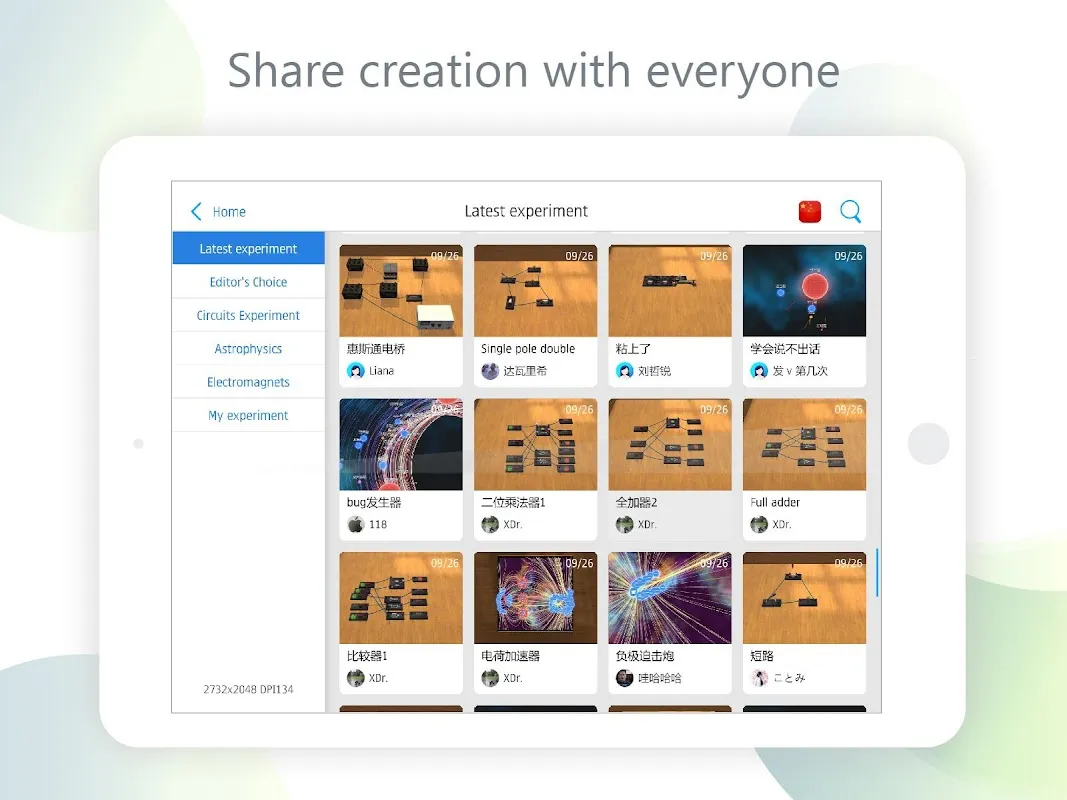Select the Electromagnets category

click(x=248, y=382)
